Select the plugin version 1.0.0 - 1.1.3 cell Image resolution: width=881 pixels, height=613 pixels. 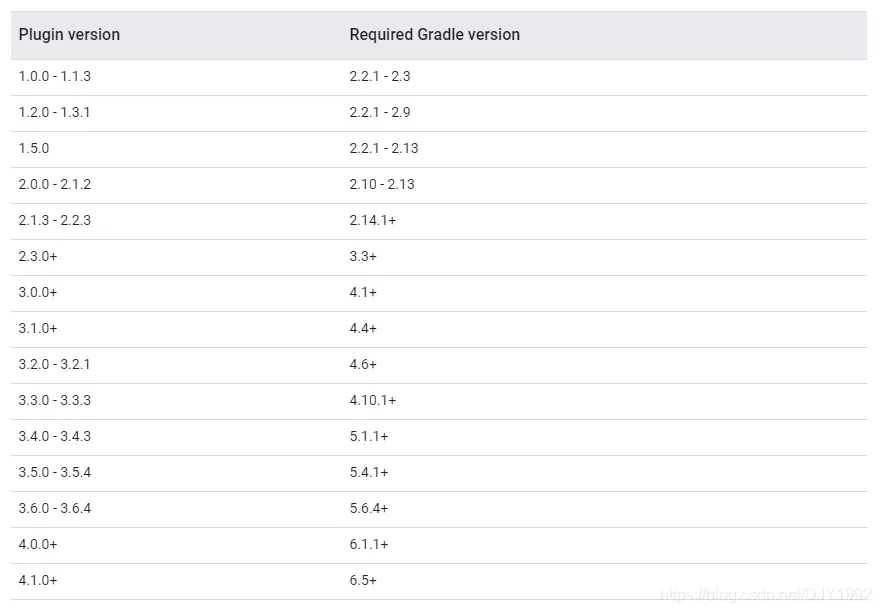pyautogui.click(x=54, y=77)
